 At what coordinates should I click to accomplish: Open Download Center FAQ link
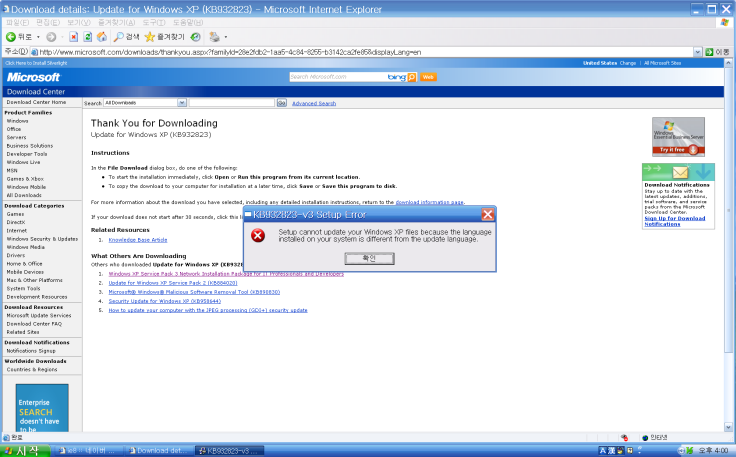coord(34,324)
